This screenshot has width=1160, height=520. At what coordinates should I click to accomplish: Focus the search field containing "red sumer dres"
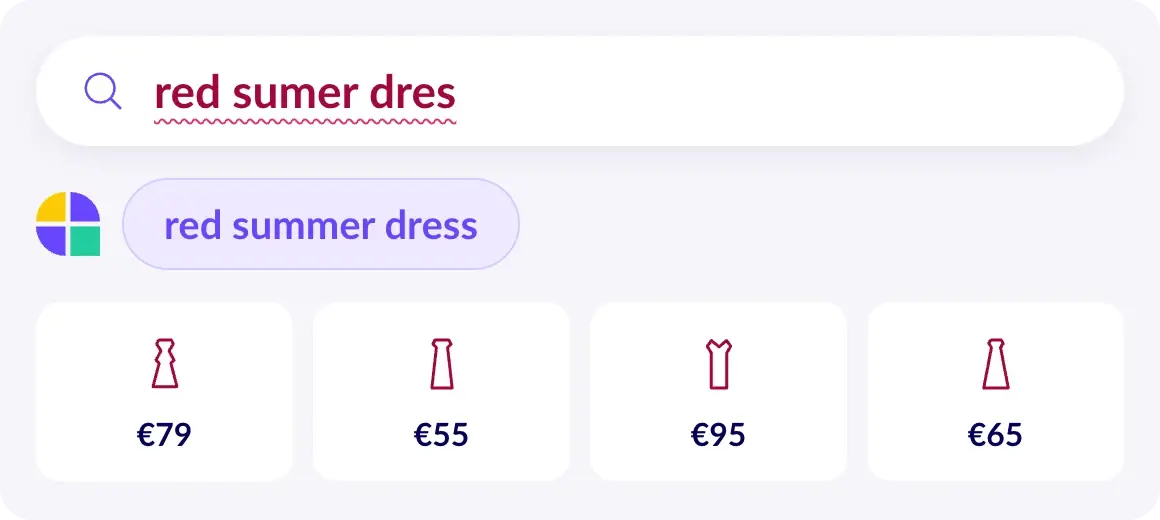click(x=580, y=91)
